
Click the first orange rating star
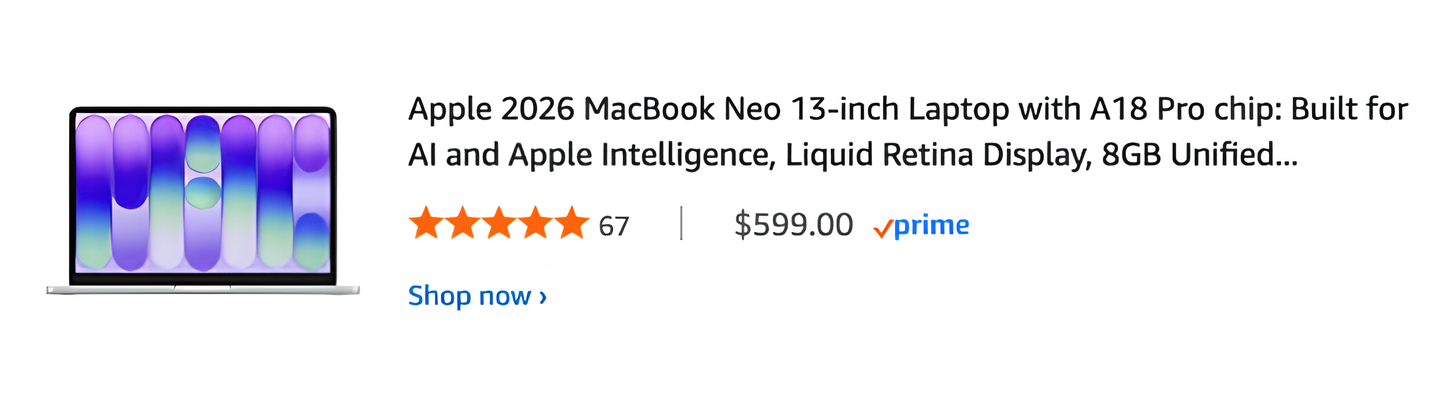pos(426,224)
